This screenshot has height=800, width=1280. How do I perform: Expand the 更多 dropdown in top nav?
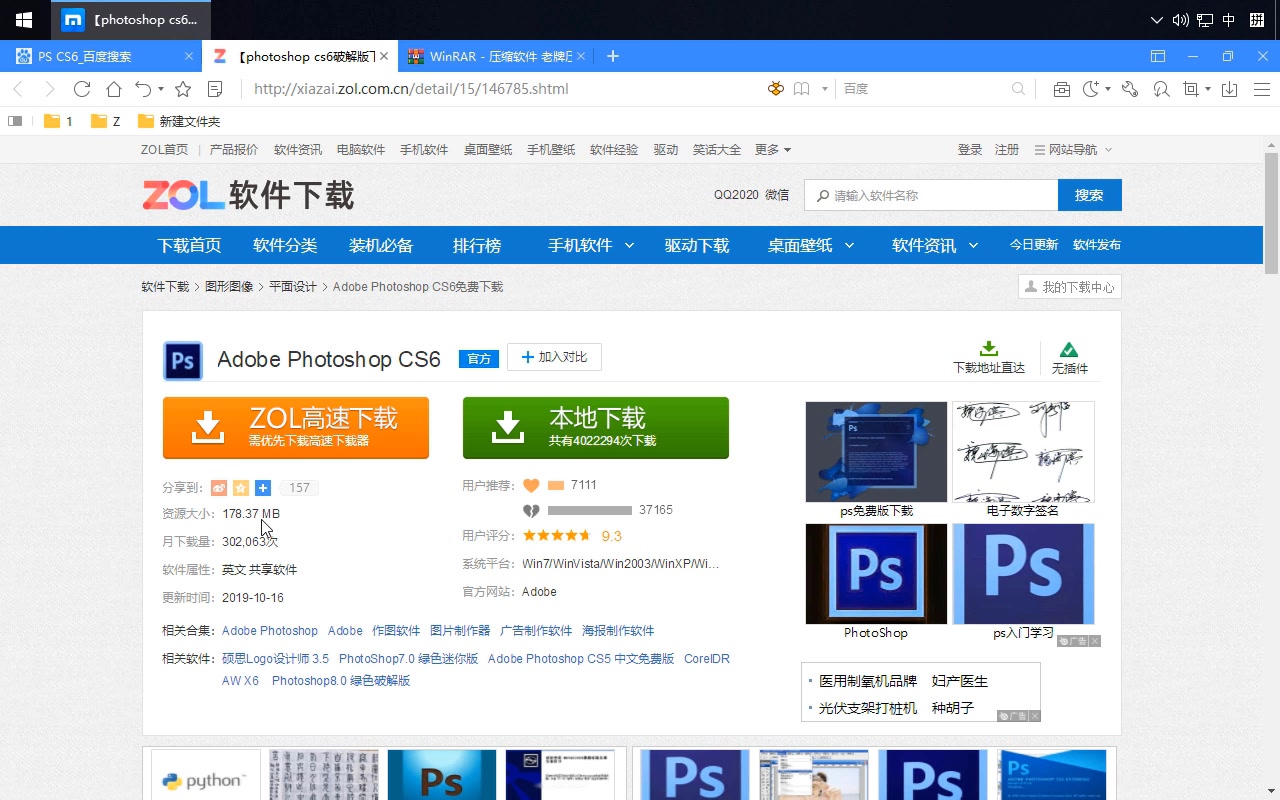click(773, 150)
